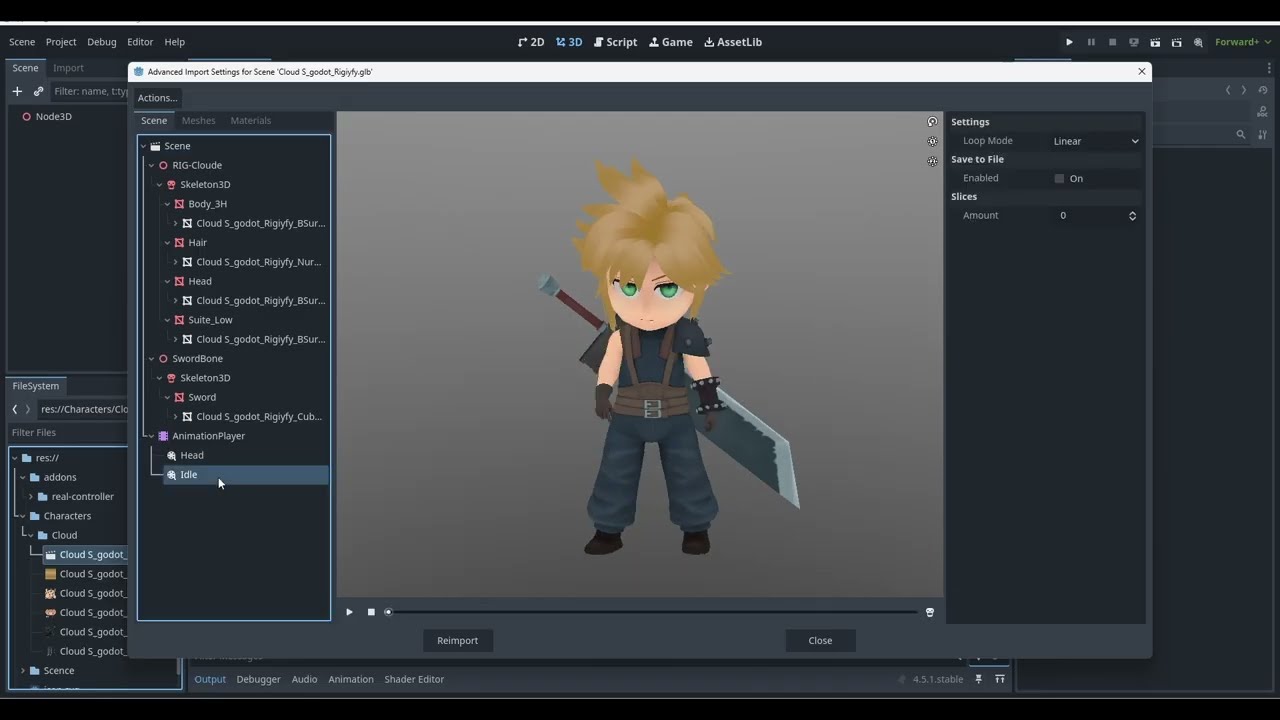Open the Scene menu

[x=22, y=42]
